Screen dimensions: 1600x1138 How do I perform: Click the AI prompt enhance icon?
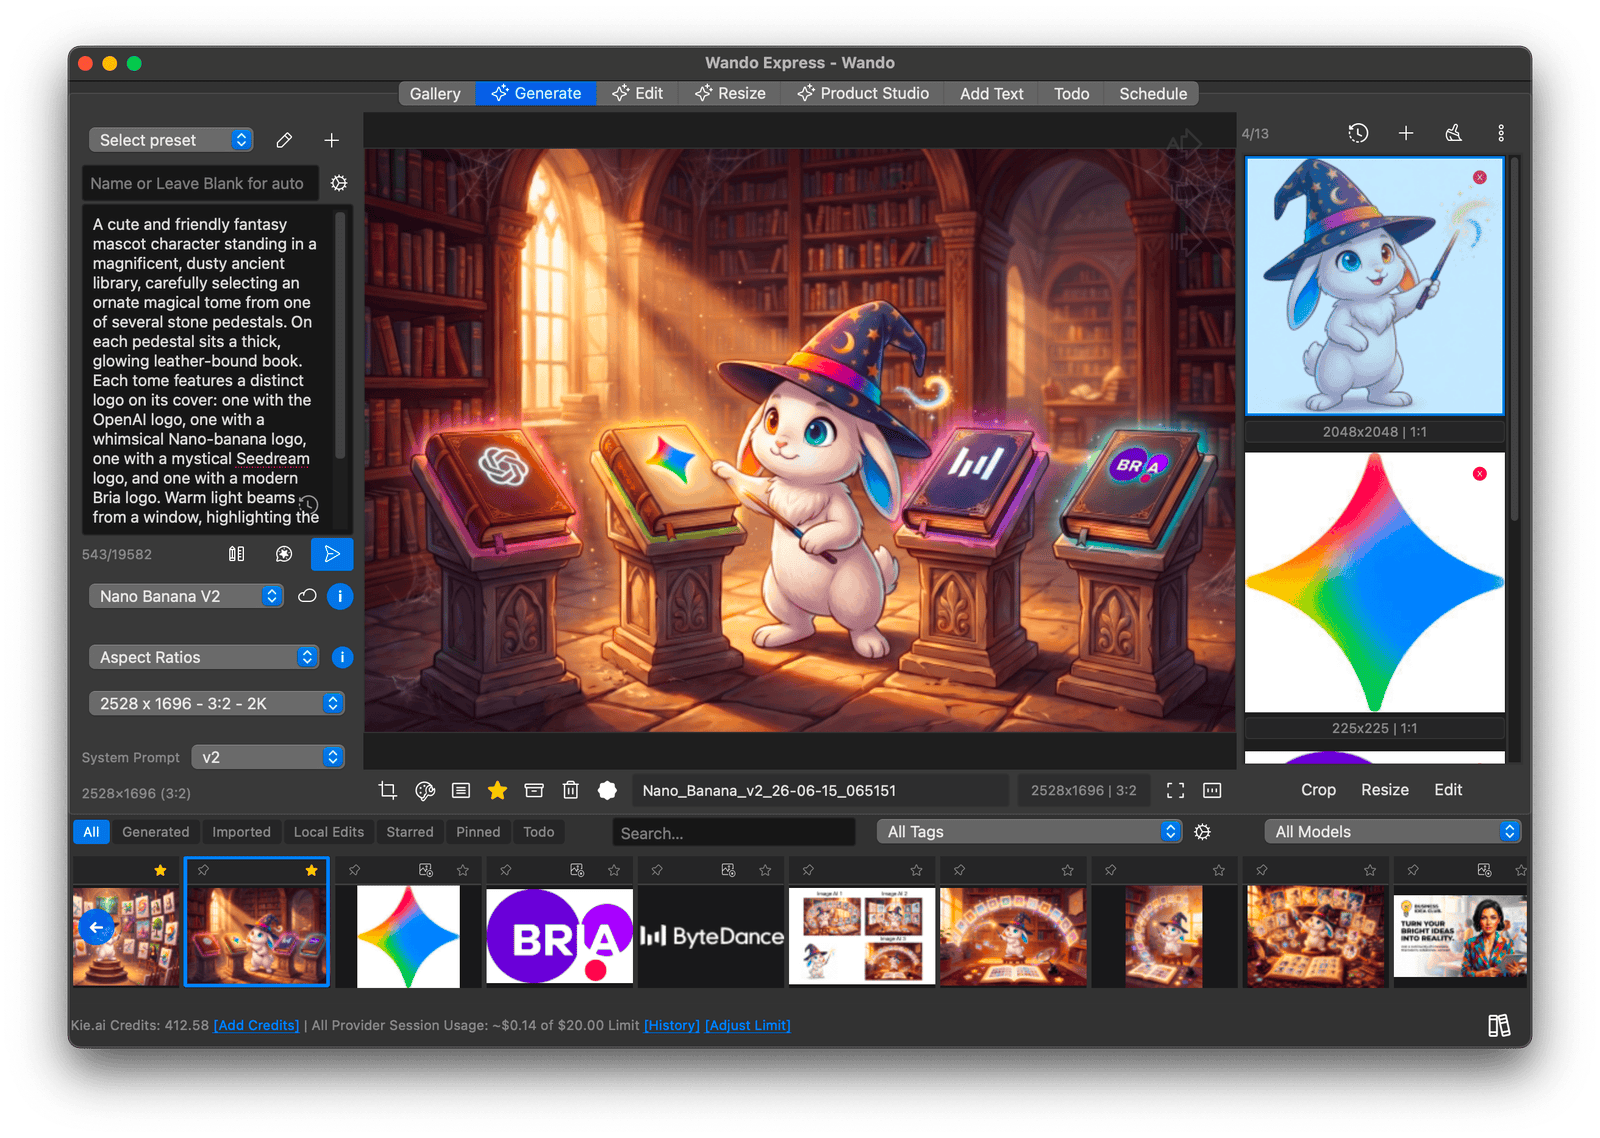[284, 554]
